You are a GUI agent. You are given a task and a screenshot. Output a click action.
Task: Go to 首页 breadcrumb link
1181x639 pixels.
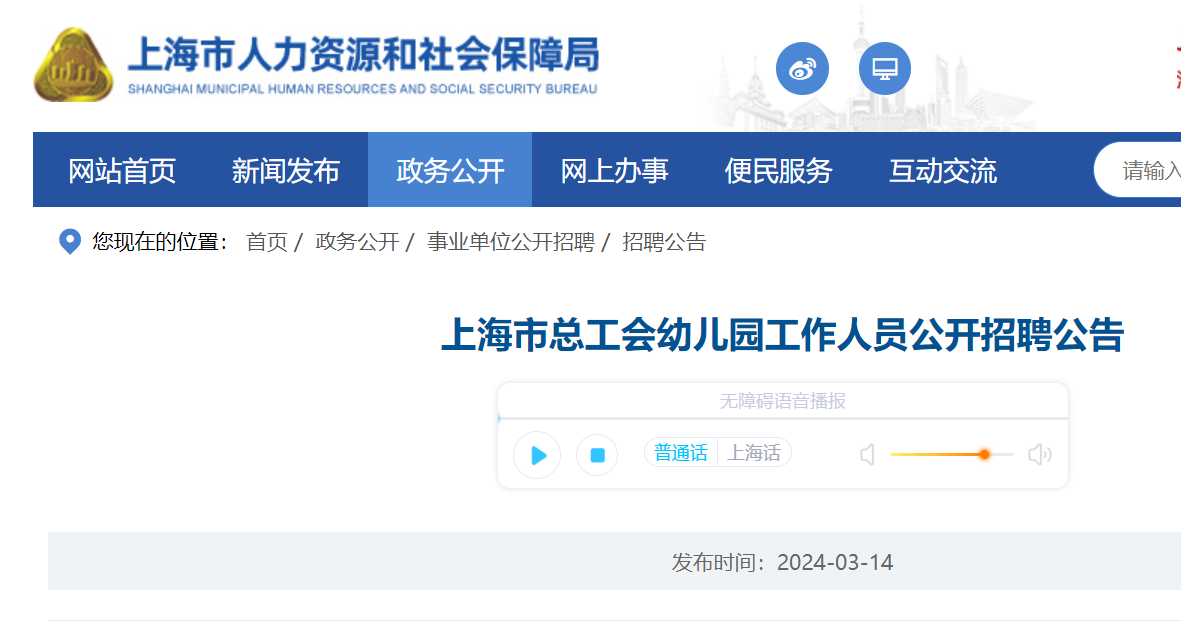pyautogui.click(x=267, y=242)
